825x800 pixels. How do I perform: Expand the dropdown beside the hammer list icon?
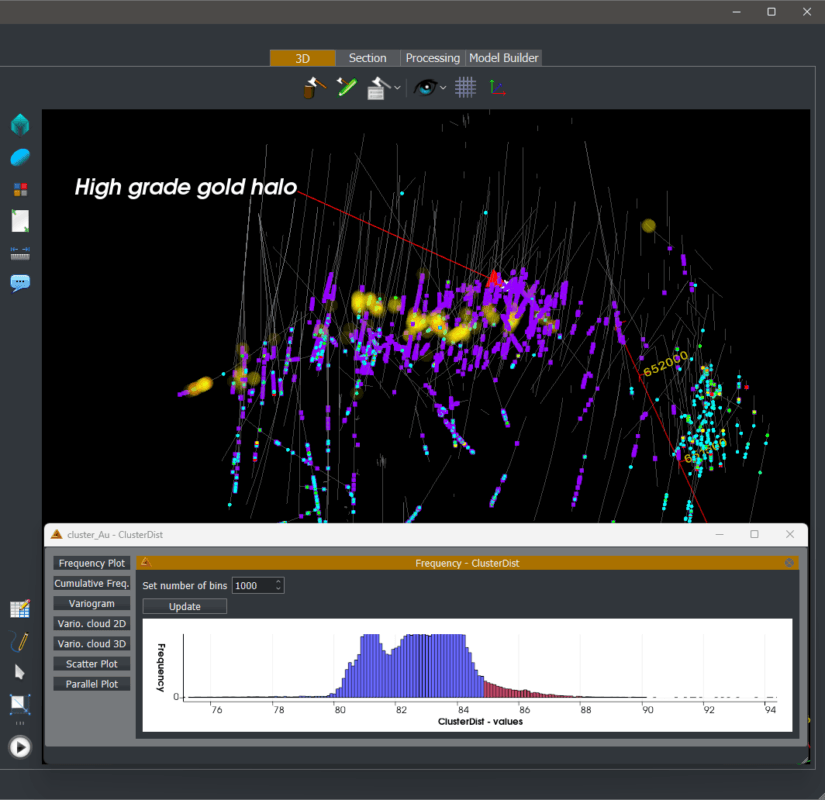click(396, 88)
